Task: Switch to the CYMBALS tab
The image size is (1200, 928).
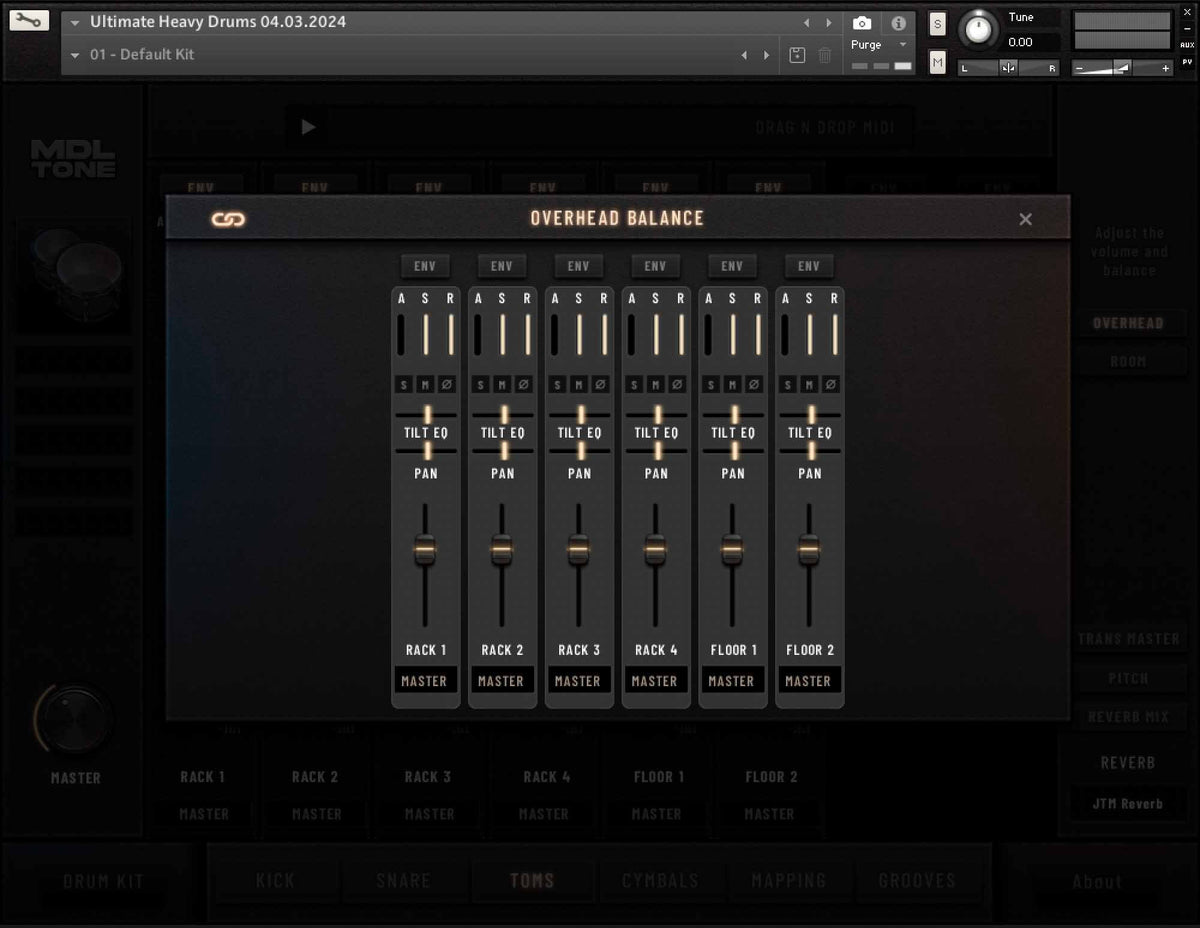Action: 661,881
